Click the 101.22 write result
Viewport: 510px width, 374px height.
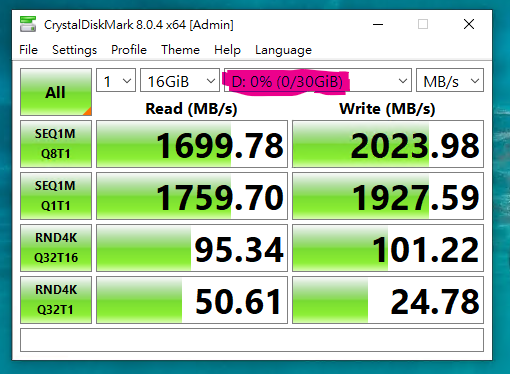tap(388, 248)
